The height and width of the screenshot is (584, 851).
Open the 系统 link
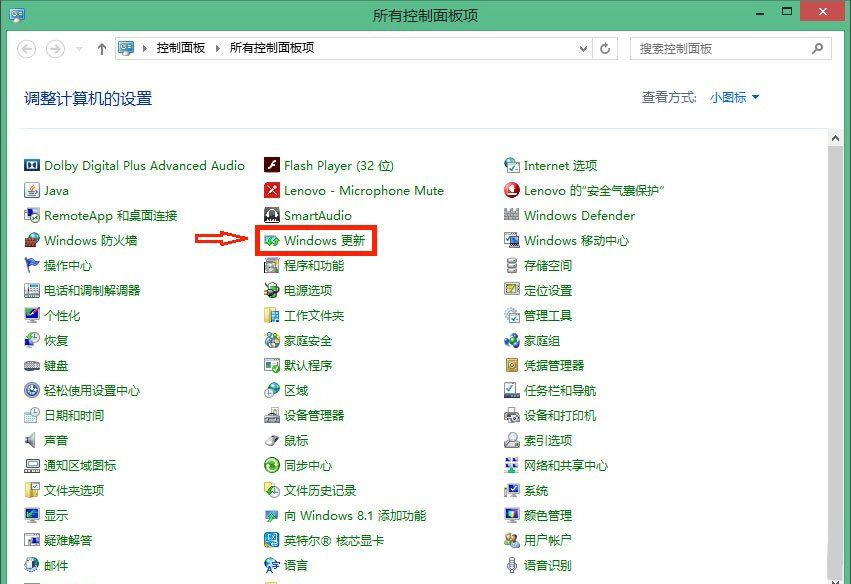point(536,491)
